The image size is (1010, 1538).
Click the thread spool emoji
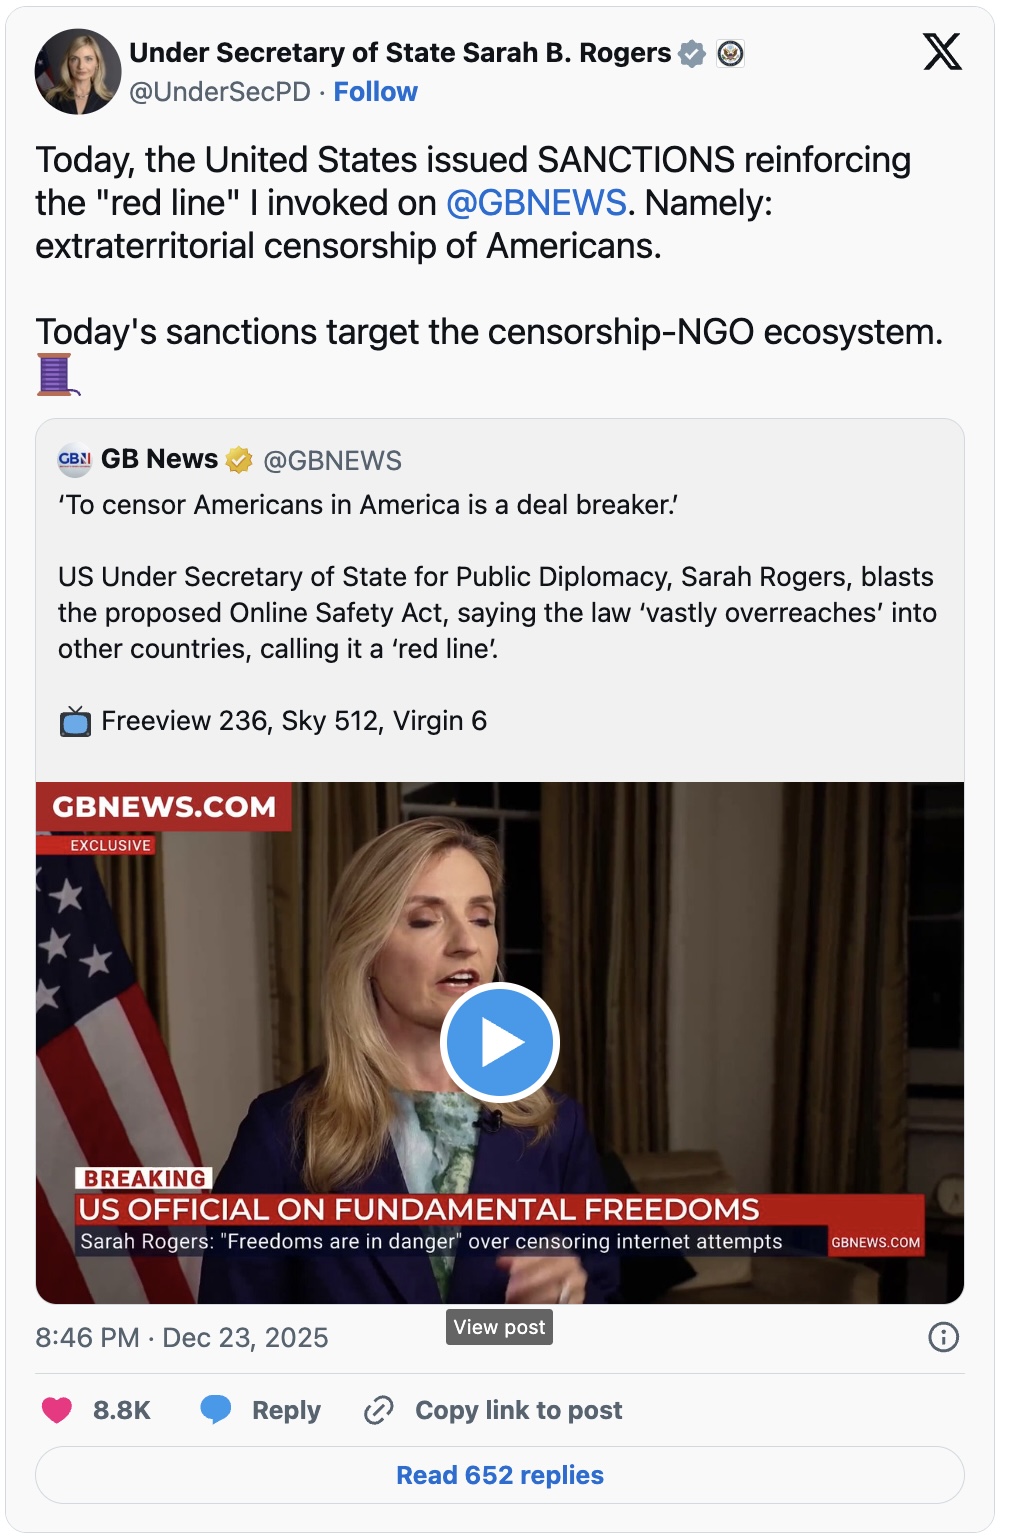[x=55, y=374]
